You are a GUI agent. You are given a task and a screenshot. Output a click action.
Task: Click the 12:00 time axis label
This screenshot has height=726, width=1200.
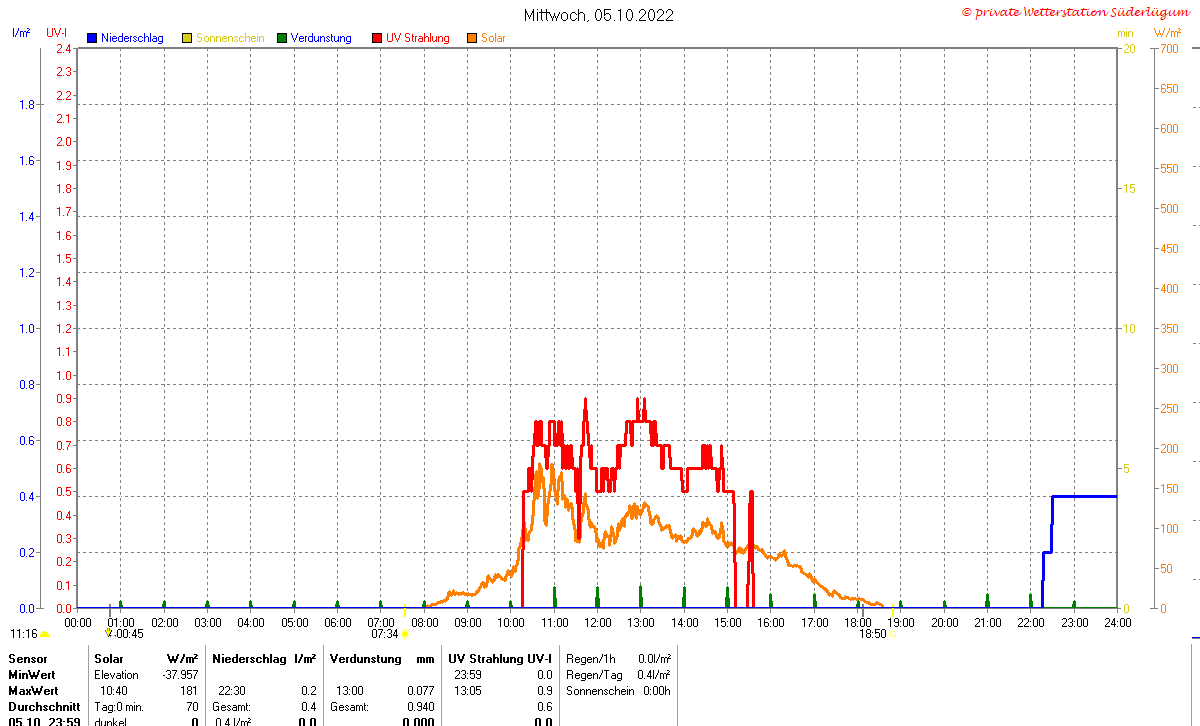click(598, 622)
